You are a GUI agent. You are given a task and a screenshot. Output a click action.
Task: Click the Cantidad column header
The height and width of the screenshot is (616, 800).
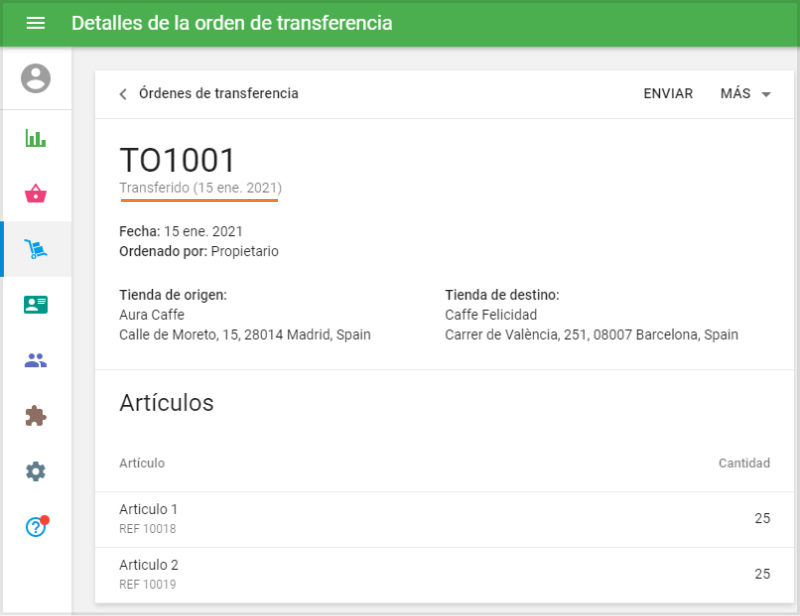pos(744,463)
